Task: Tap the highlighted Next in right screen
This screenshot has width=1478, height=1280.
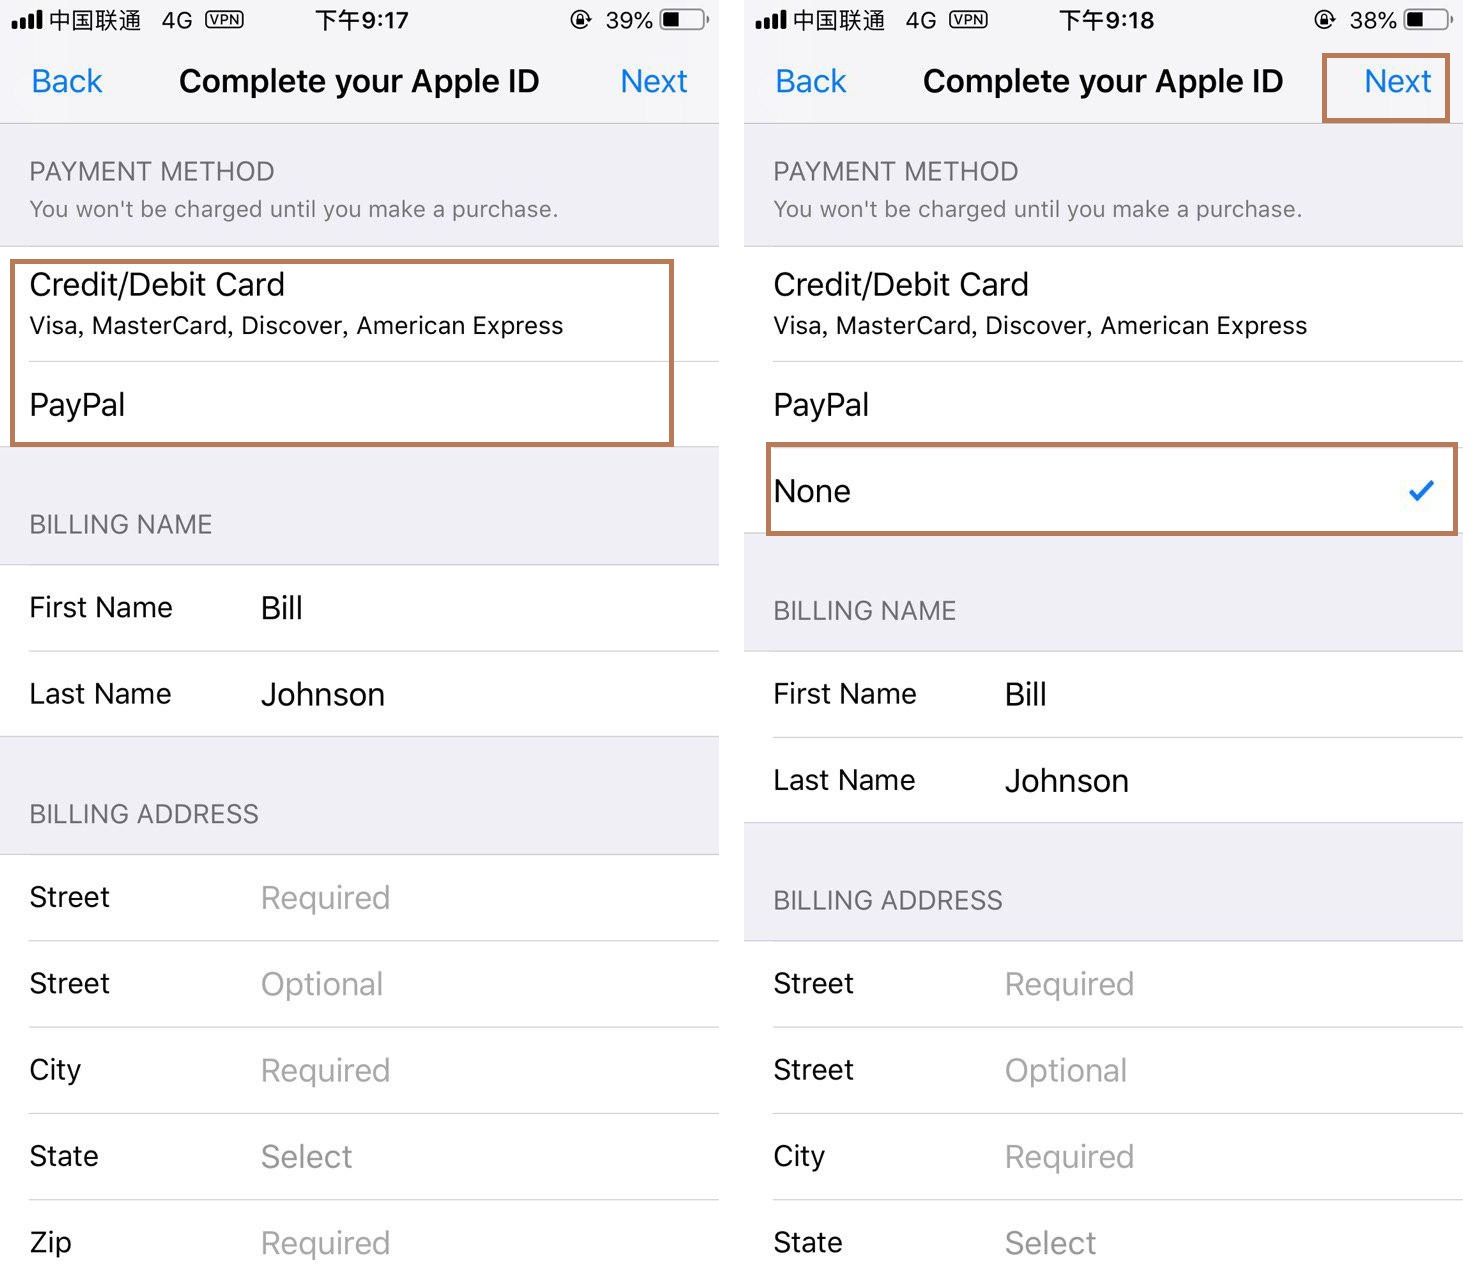Action: [x=1397, y=81]
